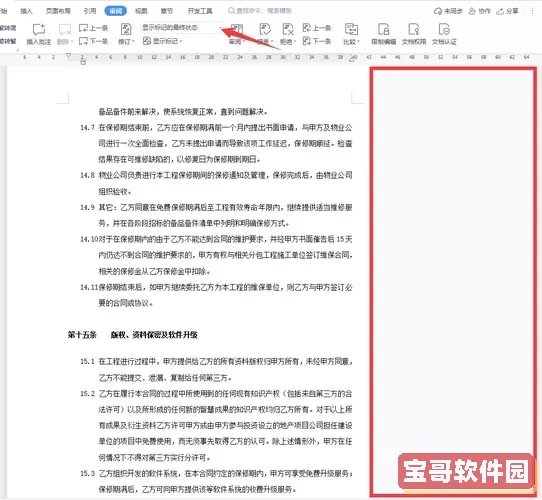This screenshot has width=542, height=500.
Task: Jump to next revision 下一条
Action: click(x=317, y=41)
